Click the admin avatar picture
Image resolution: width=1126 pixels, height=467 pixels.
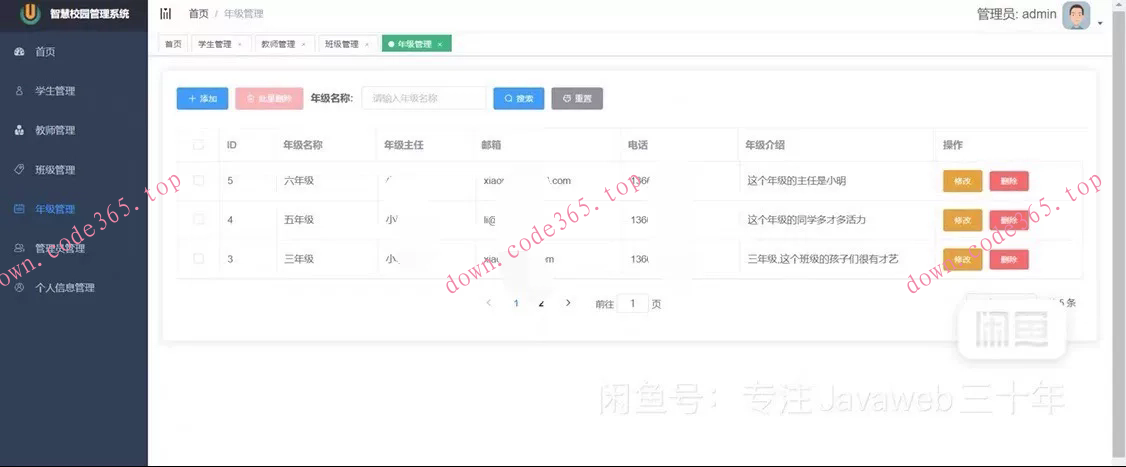(x=1076, y=15)
